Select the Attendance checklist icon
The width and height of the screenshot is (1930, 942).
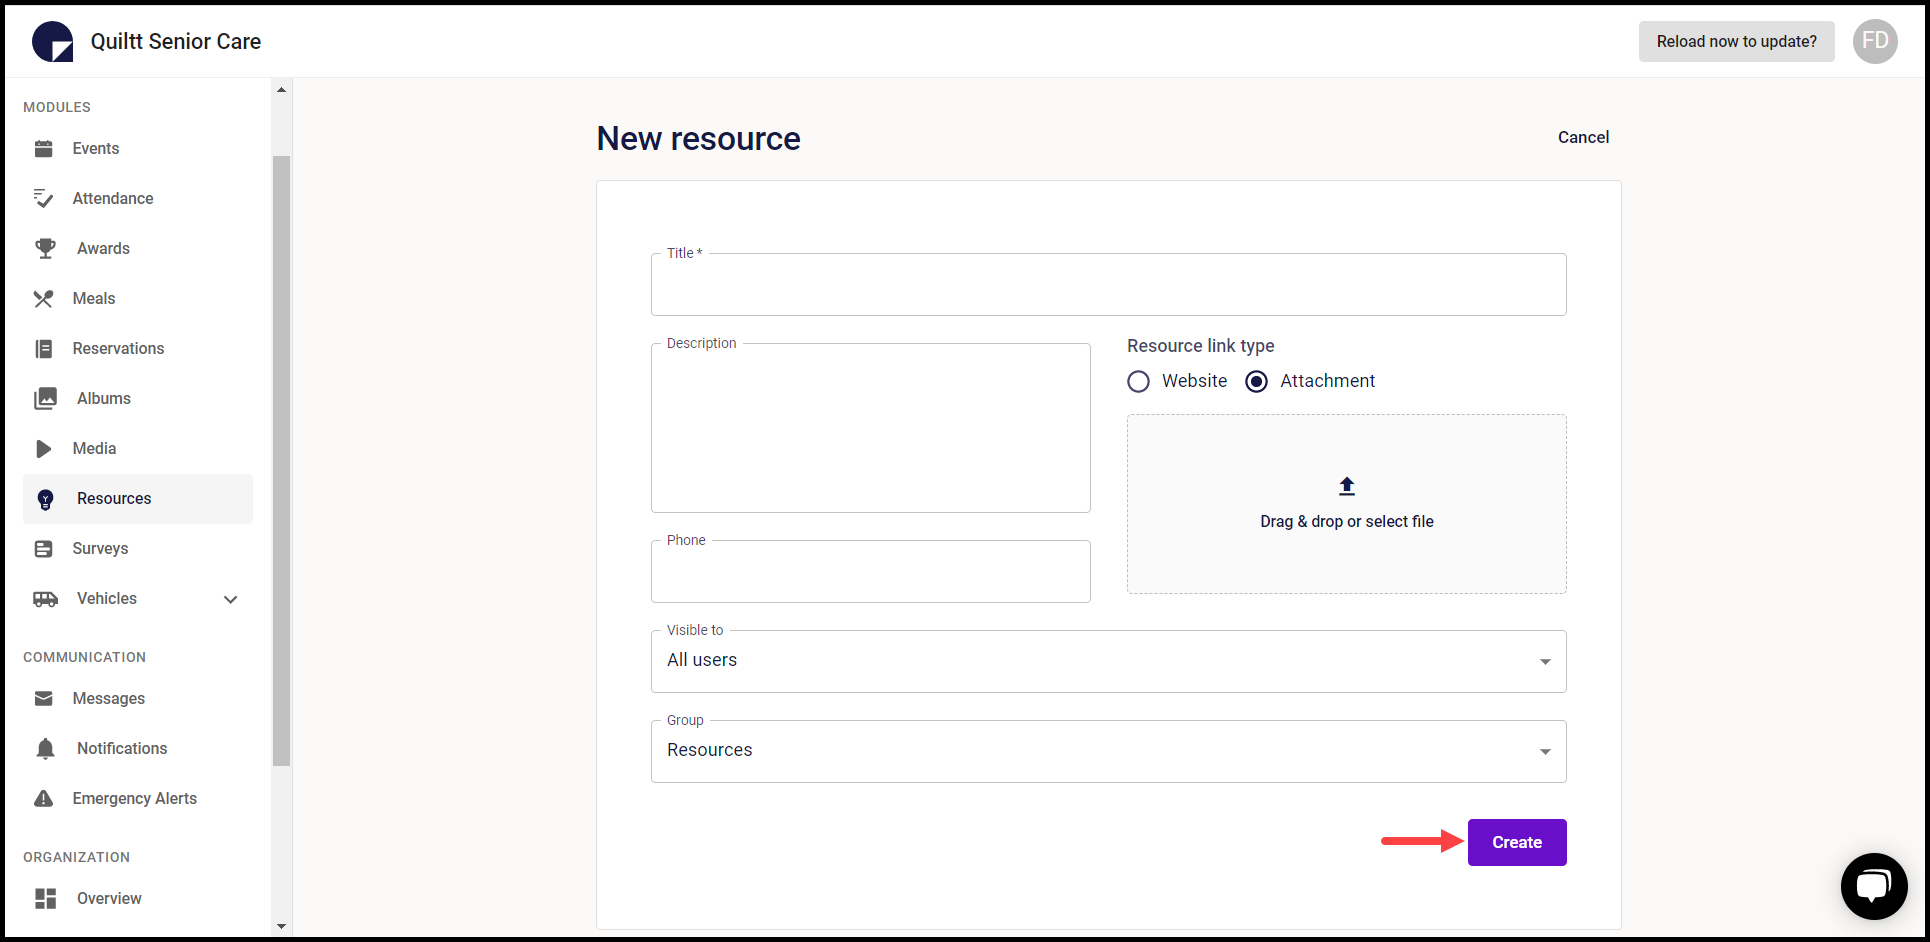click(x=44, y=198)
